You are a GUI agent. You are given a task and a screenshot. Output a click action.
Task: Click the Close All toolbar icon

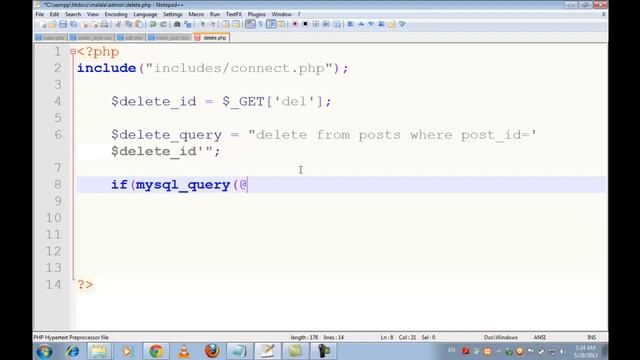tap(96, 24)
